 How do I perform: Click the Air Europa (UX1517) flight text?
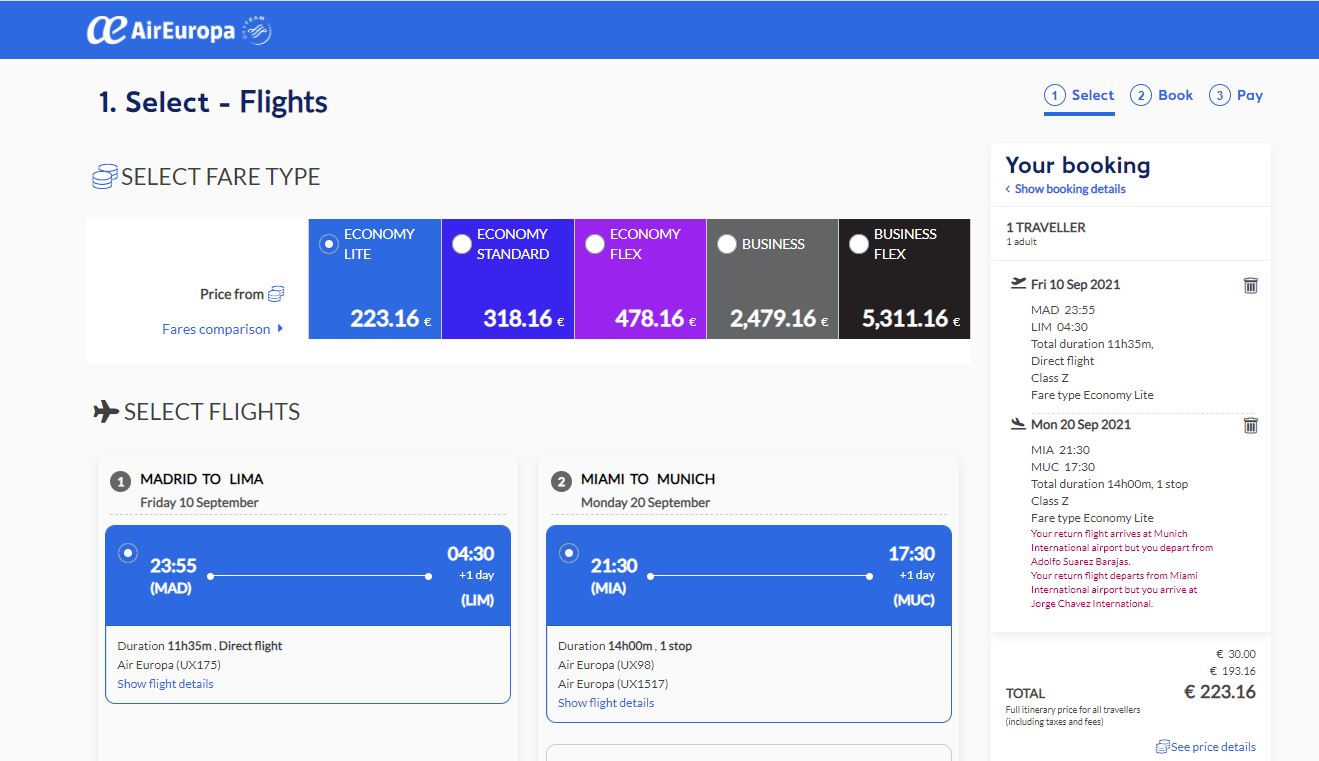(x=613, y=684)
